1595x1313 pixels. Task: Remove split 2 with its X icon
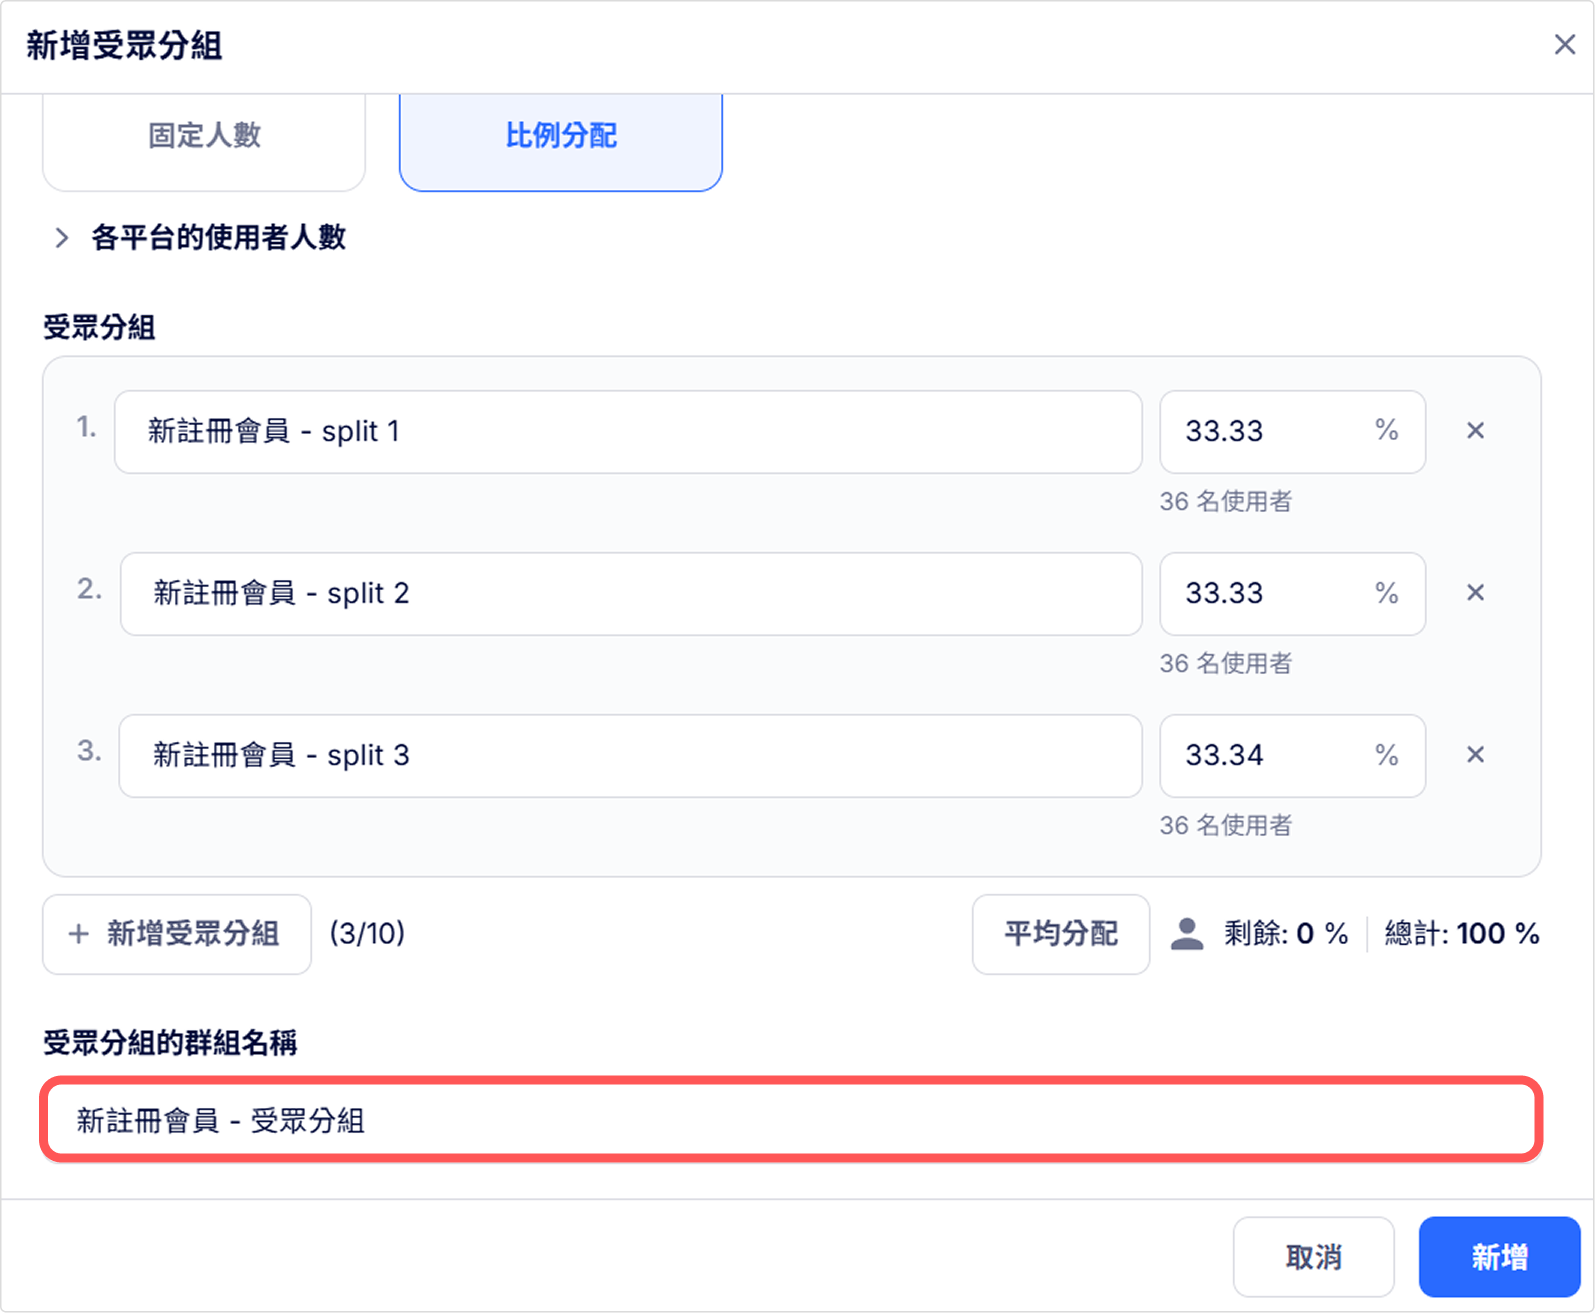coord(1475,593)
